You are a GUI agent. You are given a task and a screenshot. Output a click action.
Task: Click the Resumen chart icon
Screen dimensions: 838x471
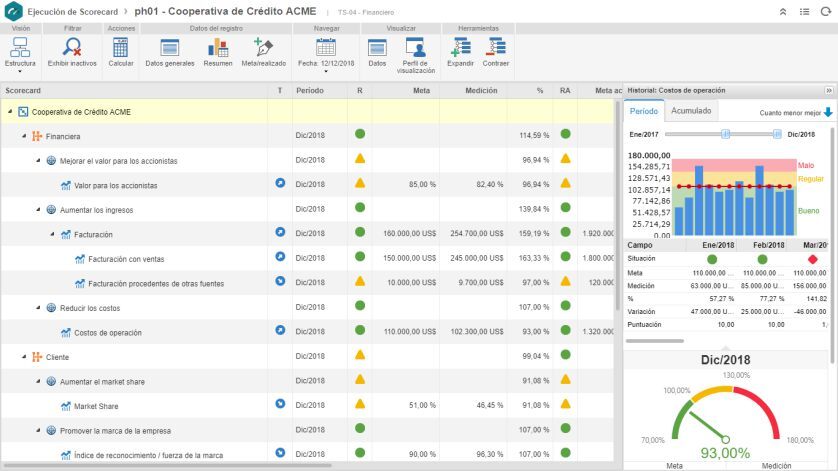pos(218,47)
